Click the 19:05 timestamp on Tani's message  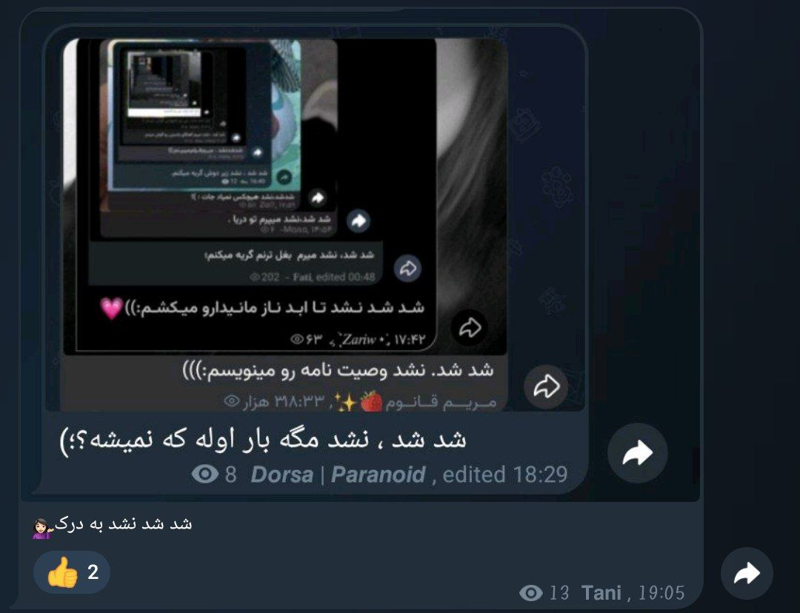[661, 593]
